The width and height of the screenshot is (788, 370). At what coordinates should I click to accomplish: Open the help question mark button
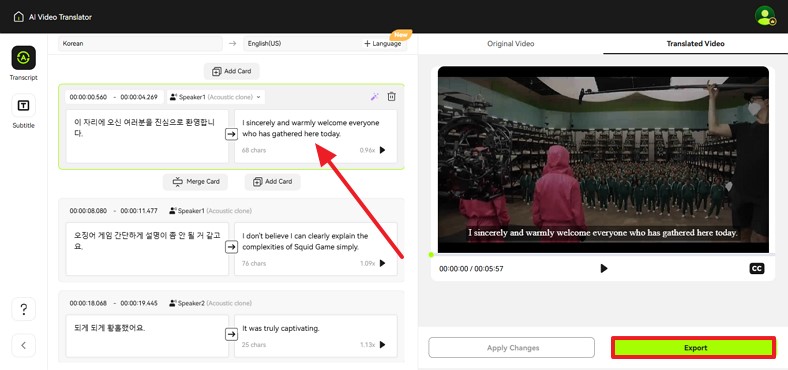24,309
